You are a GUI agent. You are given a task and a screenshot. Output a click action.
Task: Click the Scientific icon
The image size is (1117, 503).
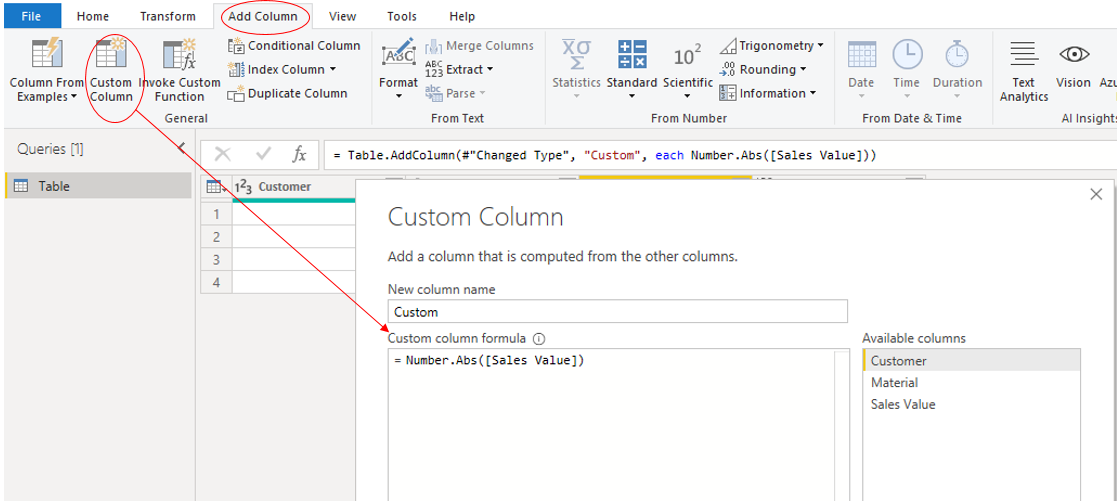tap(687, 56)
